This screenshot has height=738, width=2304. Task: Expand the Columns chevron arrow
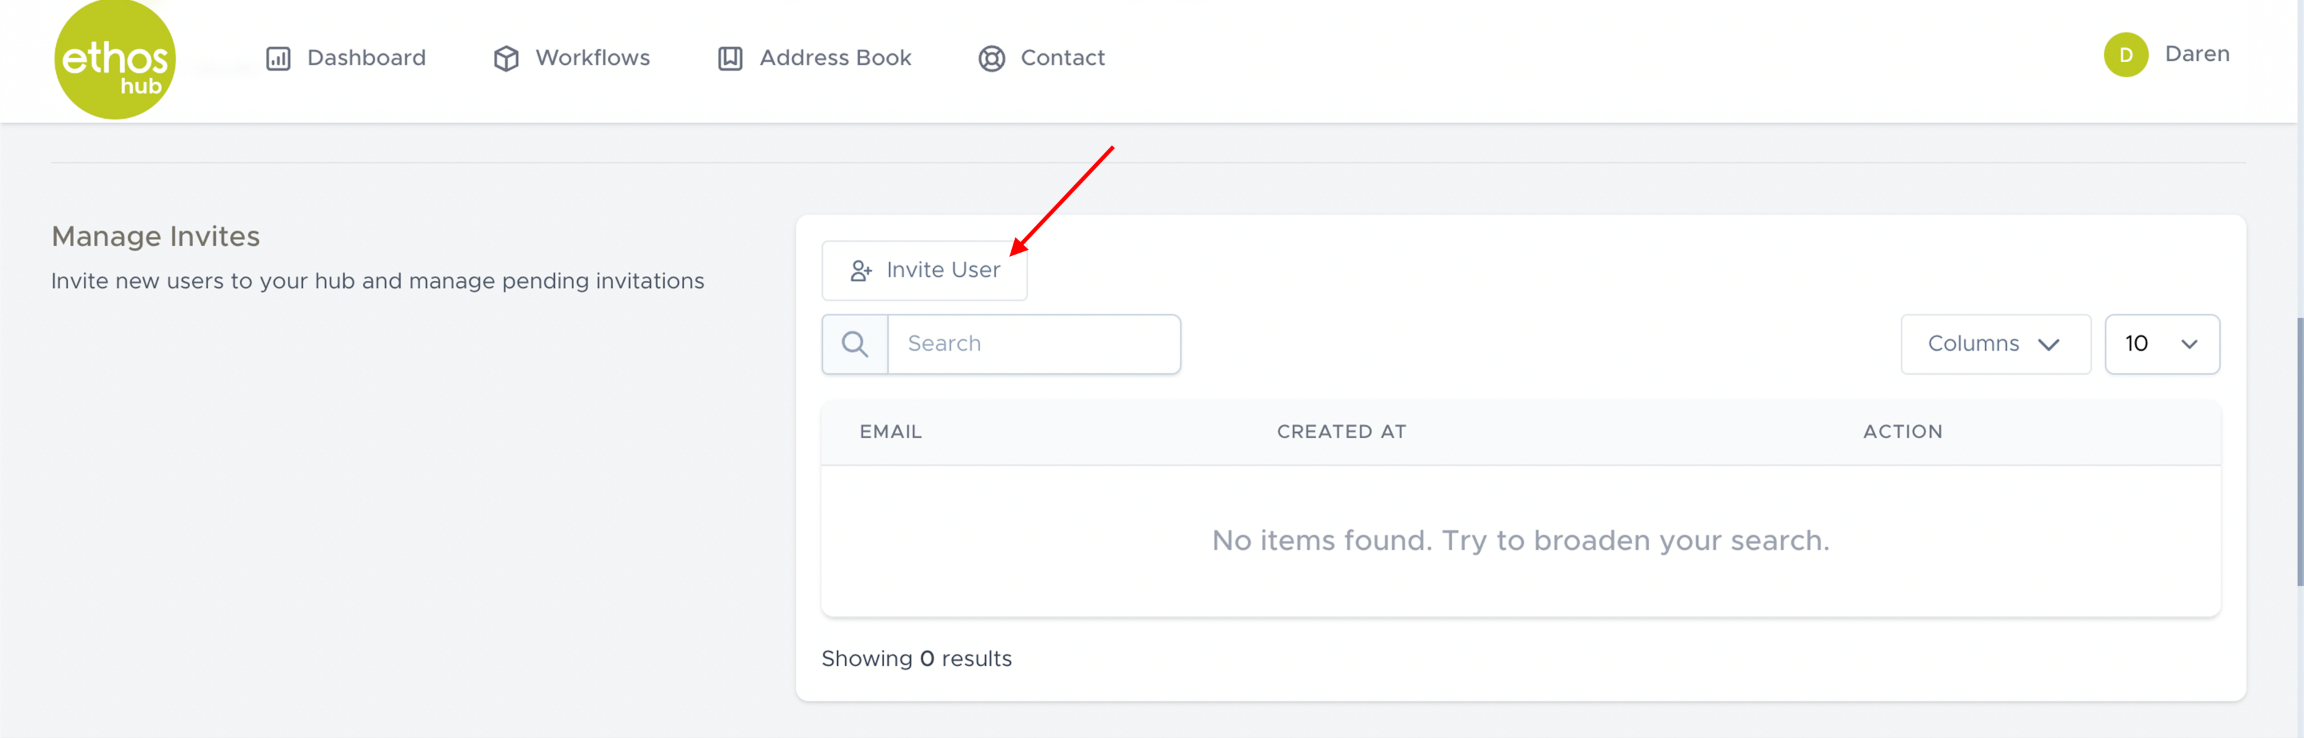pyautogui.click(x=2049, y=345)
